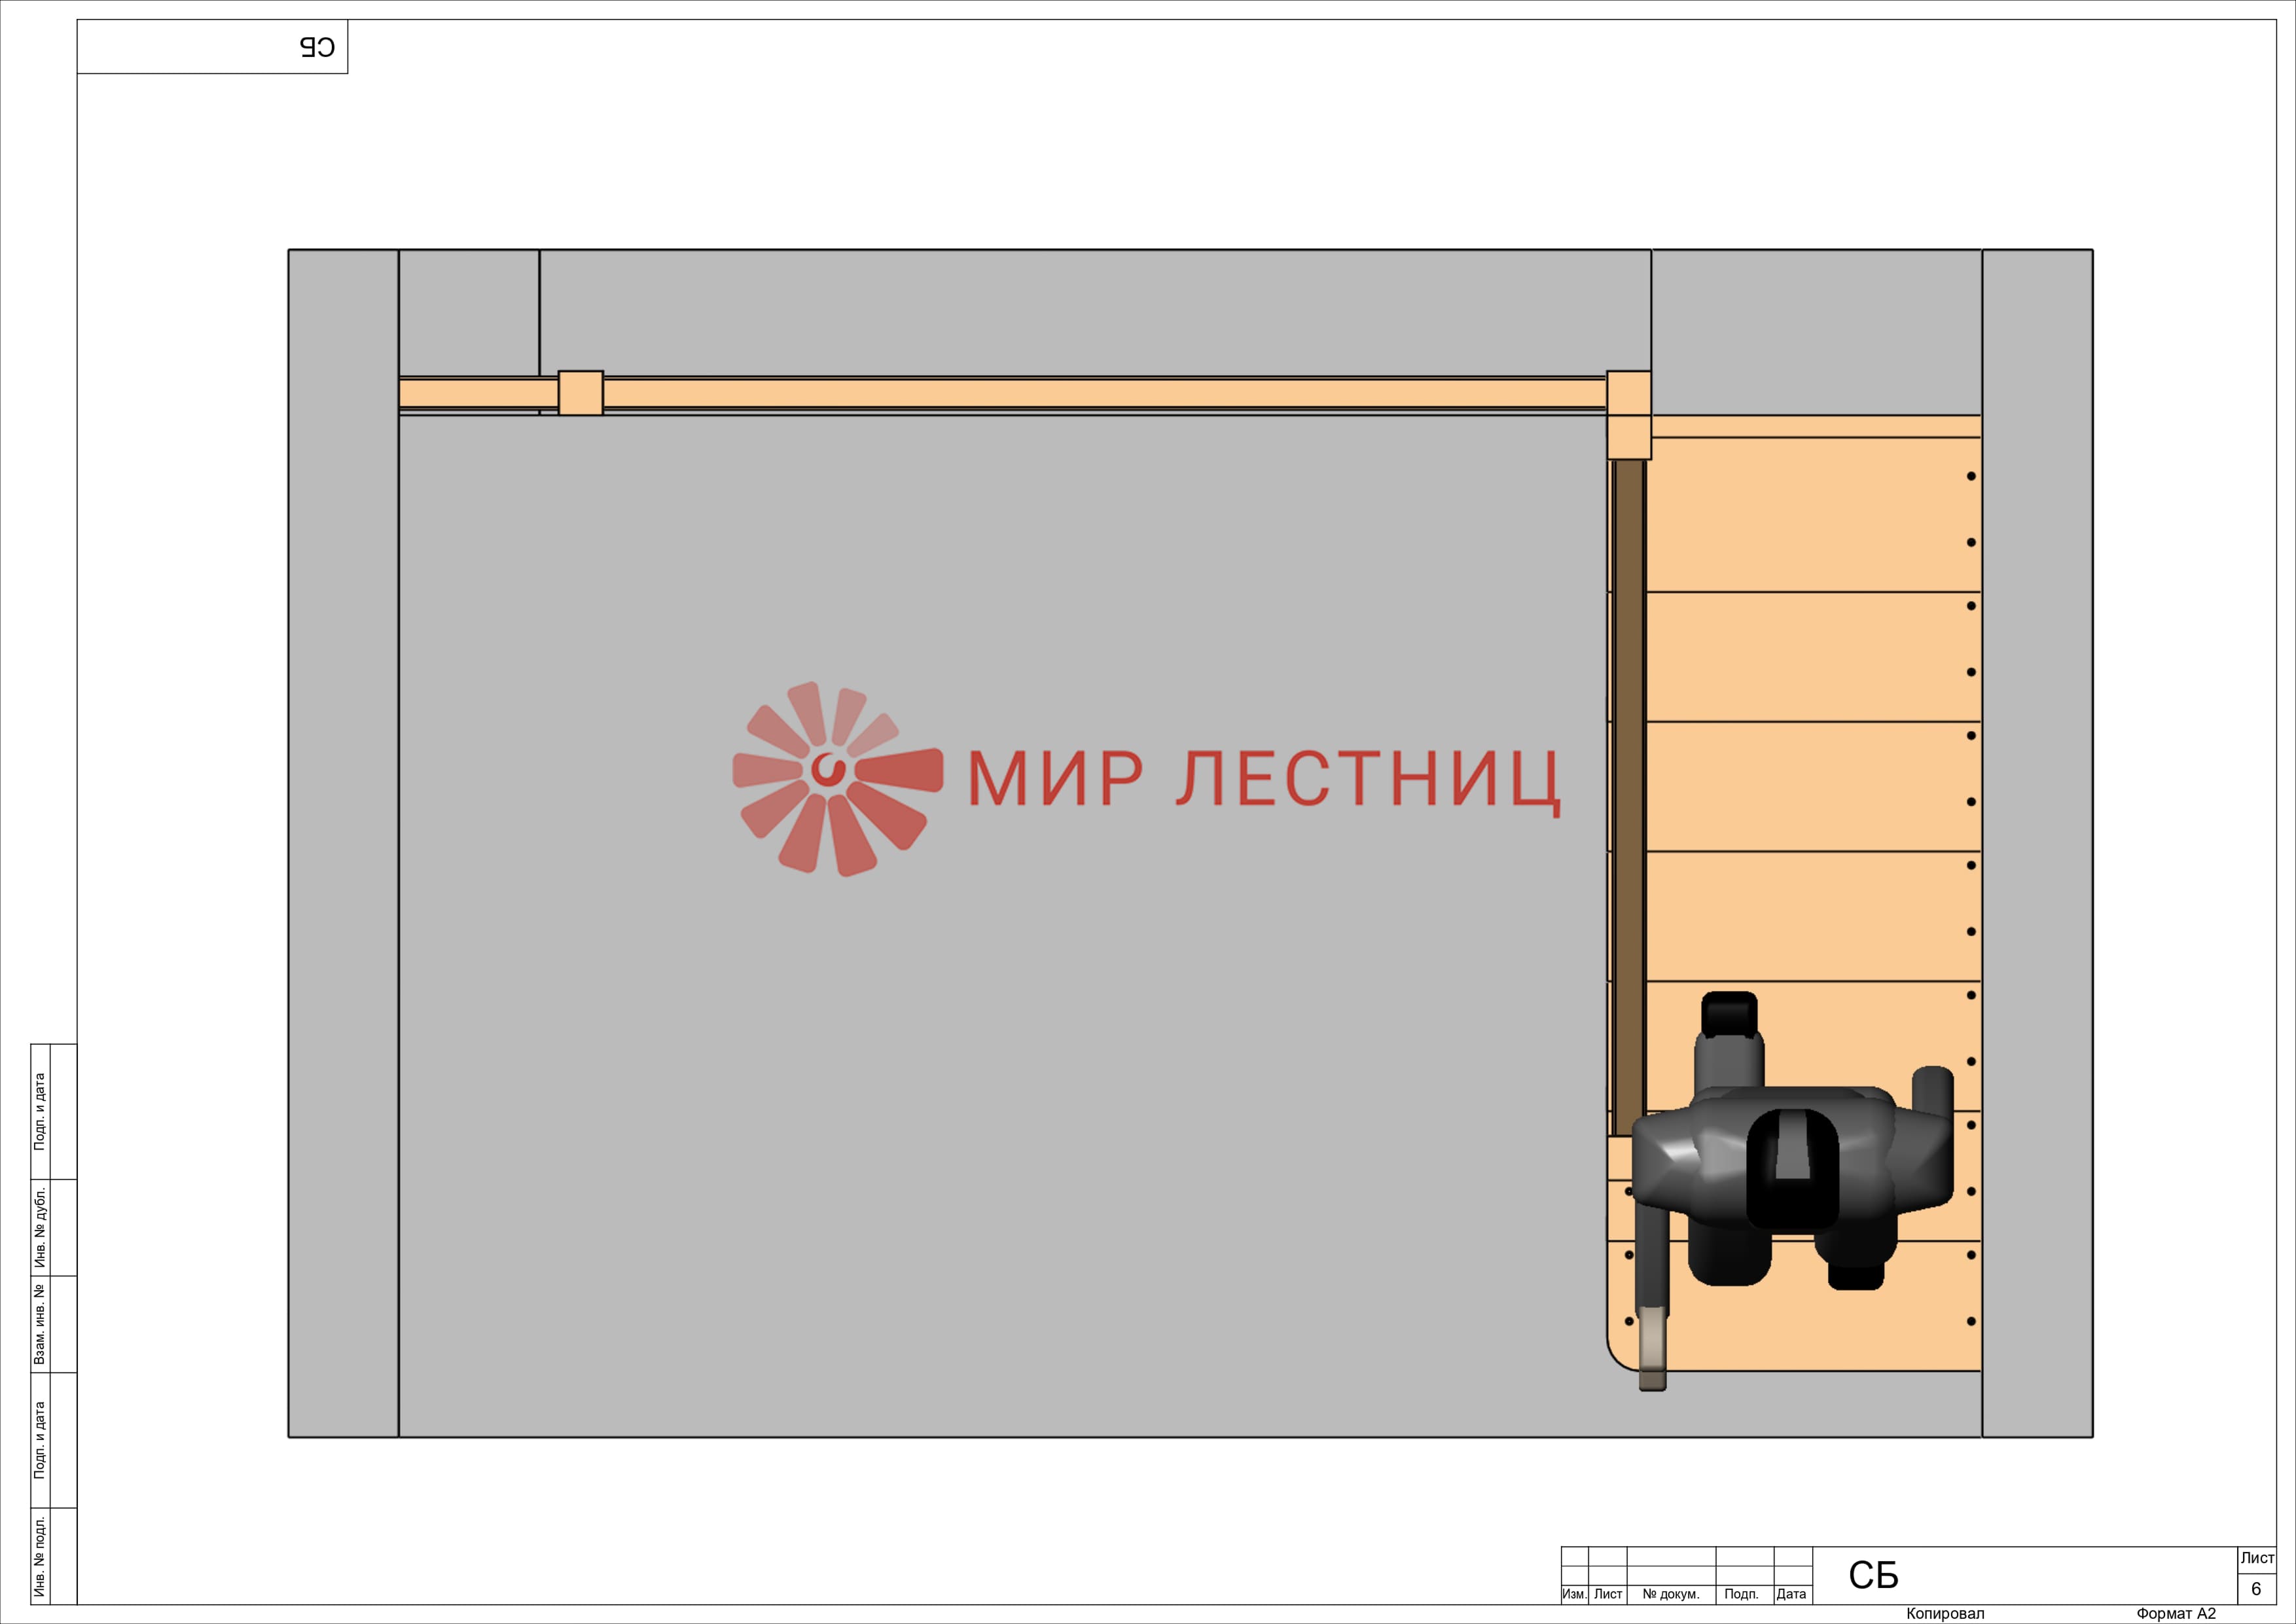
Task: Click the Дата column in title block
Action: point(1791,1594)
